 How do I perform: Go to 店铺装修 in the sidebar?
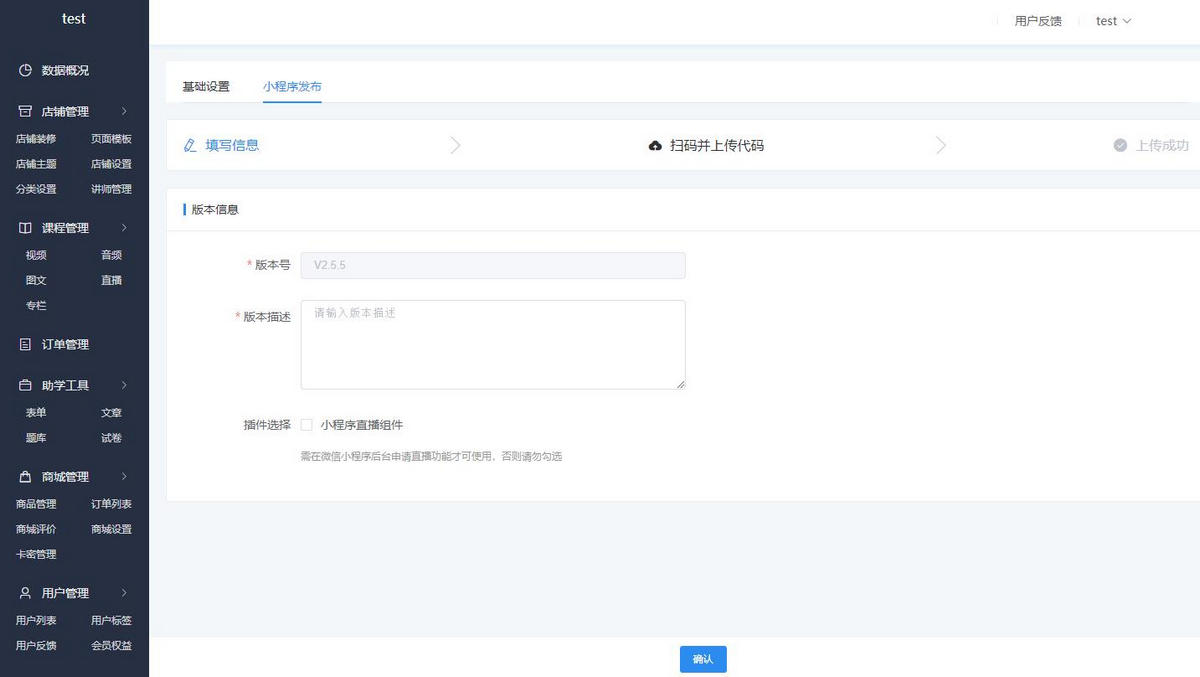click(x=36, y=139)
